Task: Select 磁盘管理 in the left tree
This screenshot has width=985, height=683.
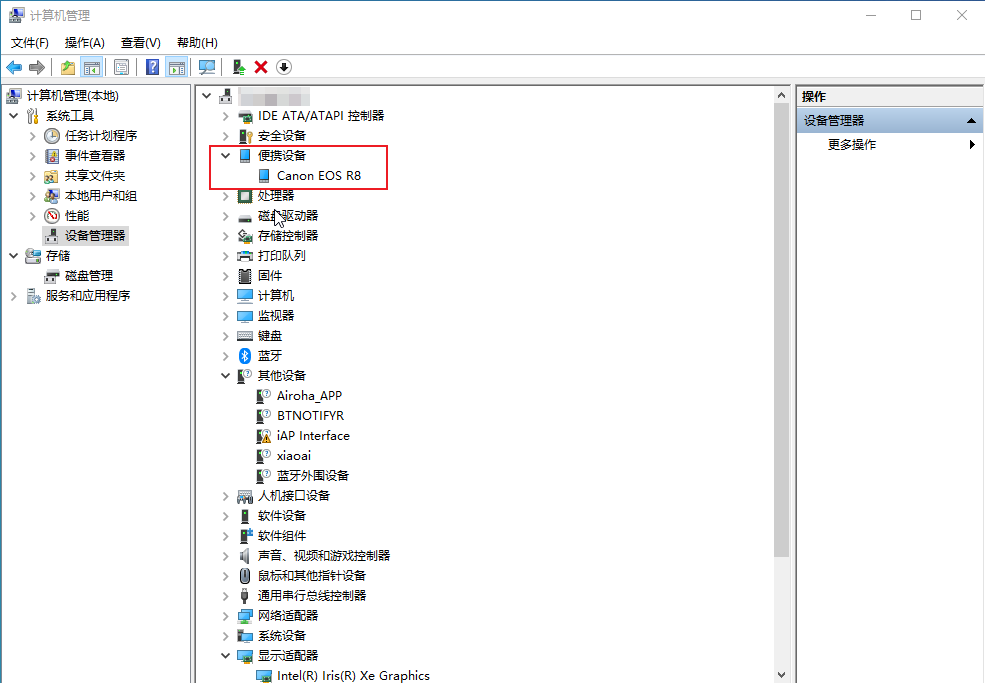Action: [88, 276]
